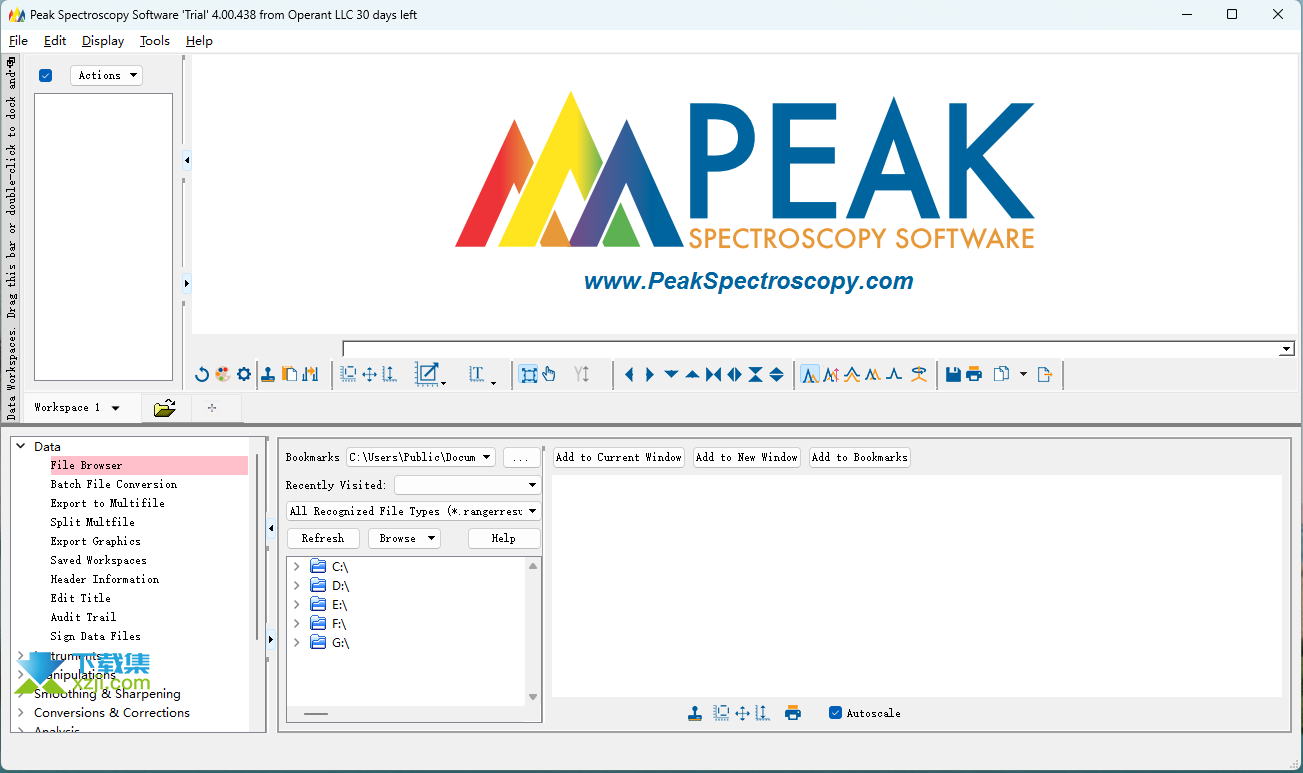The height and width of the screenshot is (773, 1303).
Task: Open the Recently Visited dropdown
Action: (x=467, y=485)
